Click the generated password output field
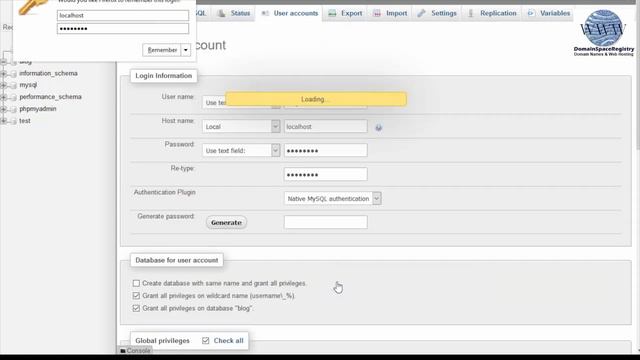The height and width of the screenshot is (360, 640). (x=326, y=222)
